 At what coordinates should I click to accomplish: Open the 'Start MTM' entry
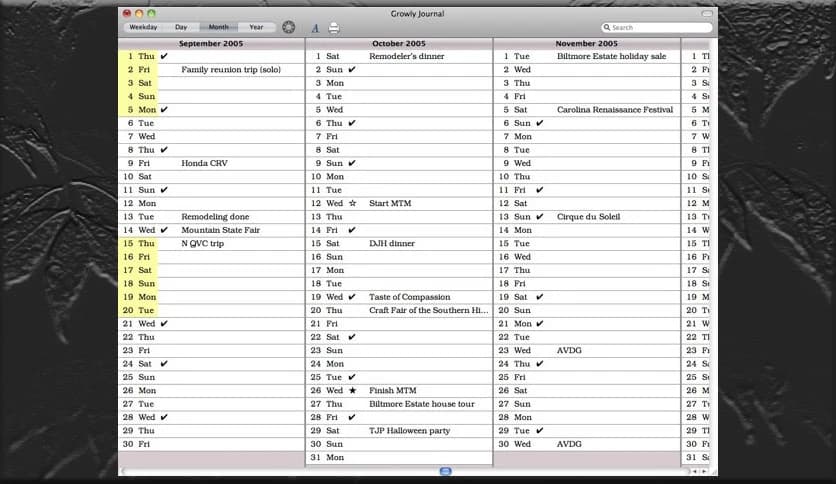pos(390,203)
